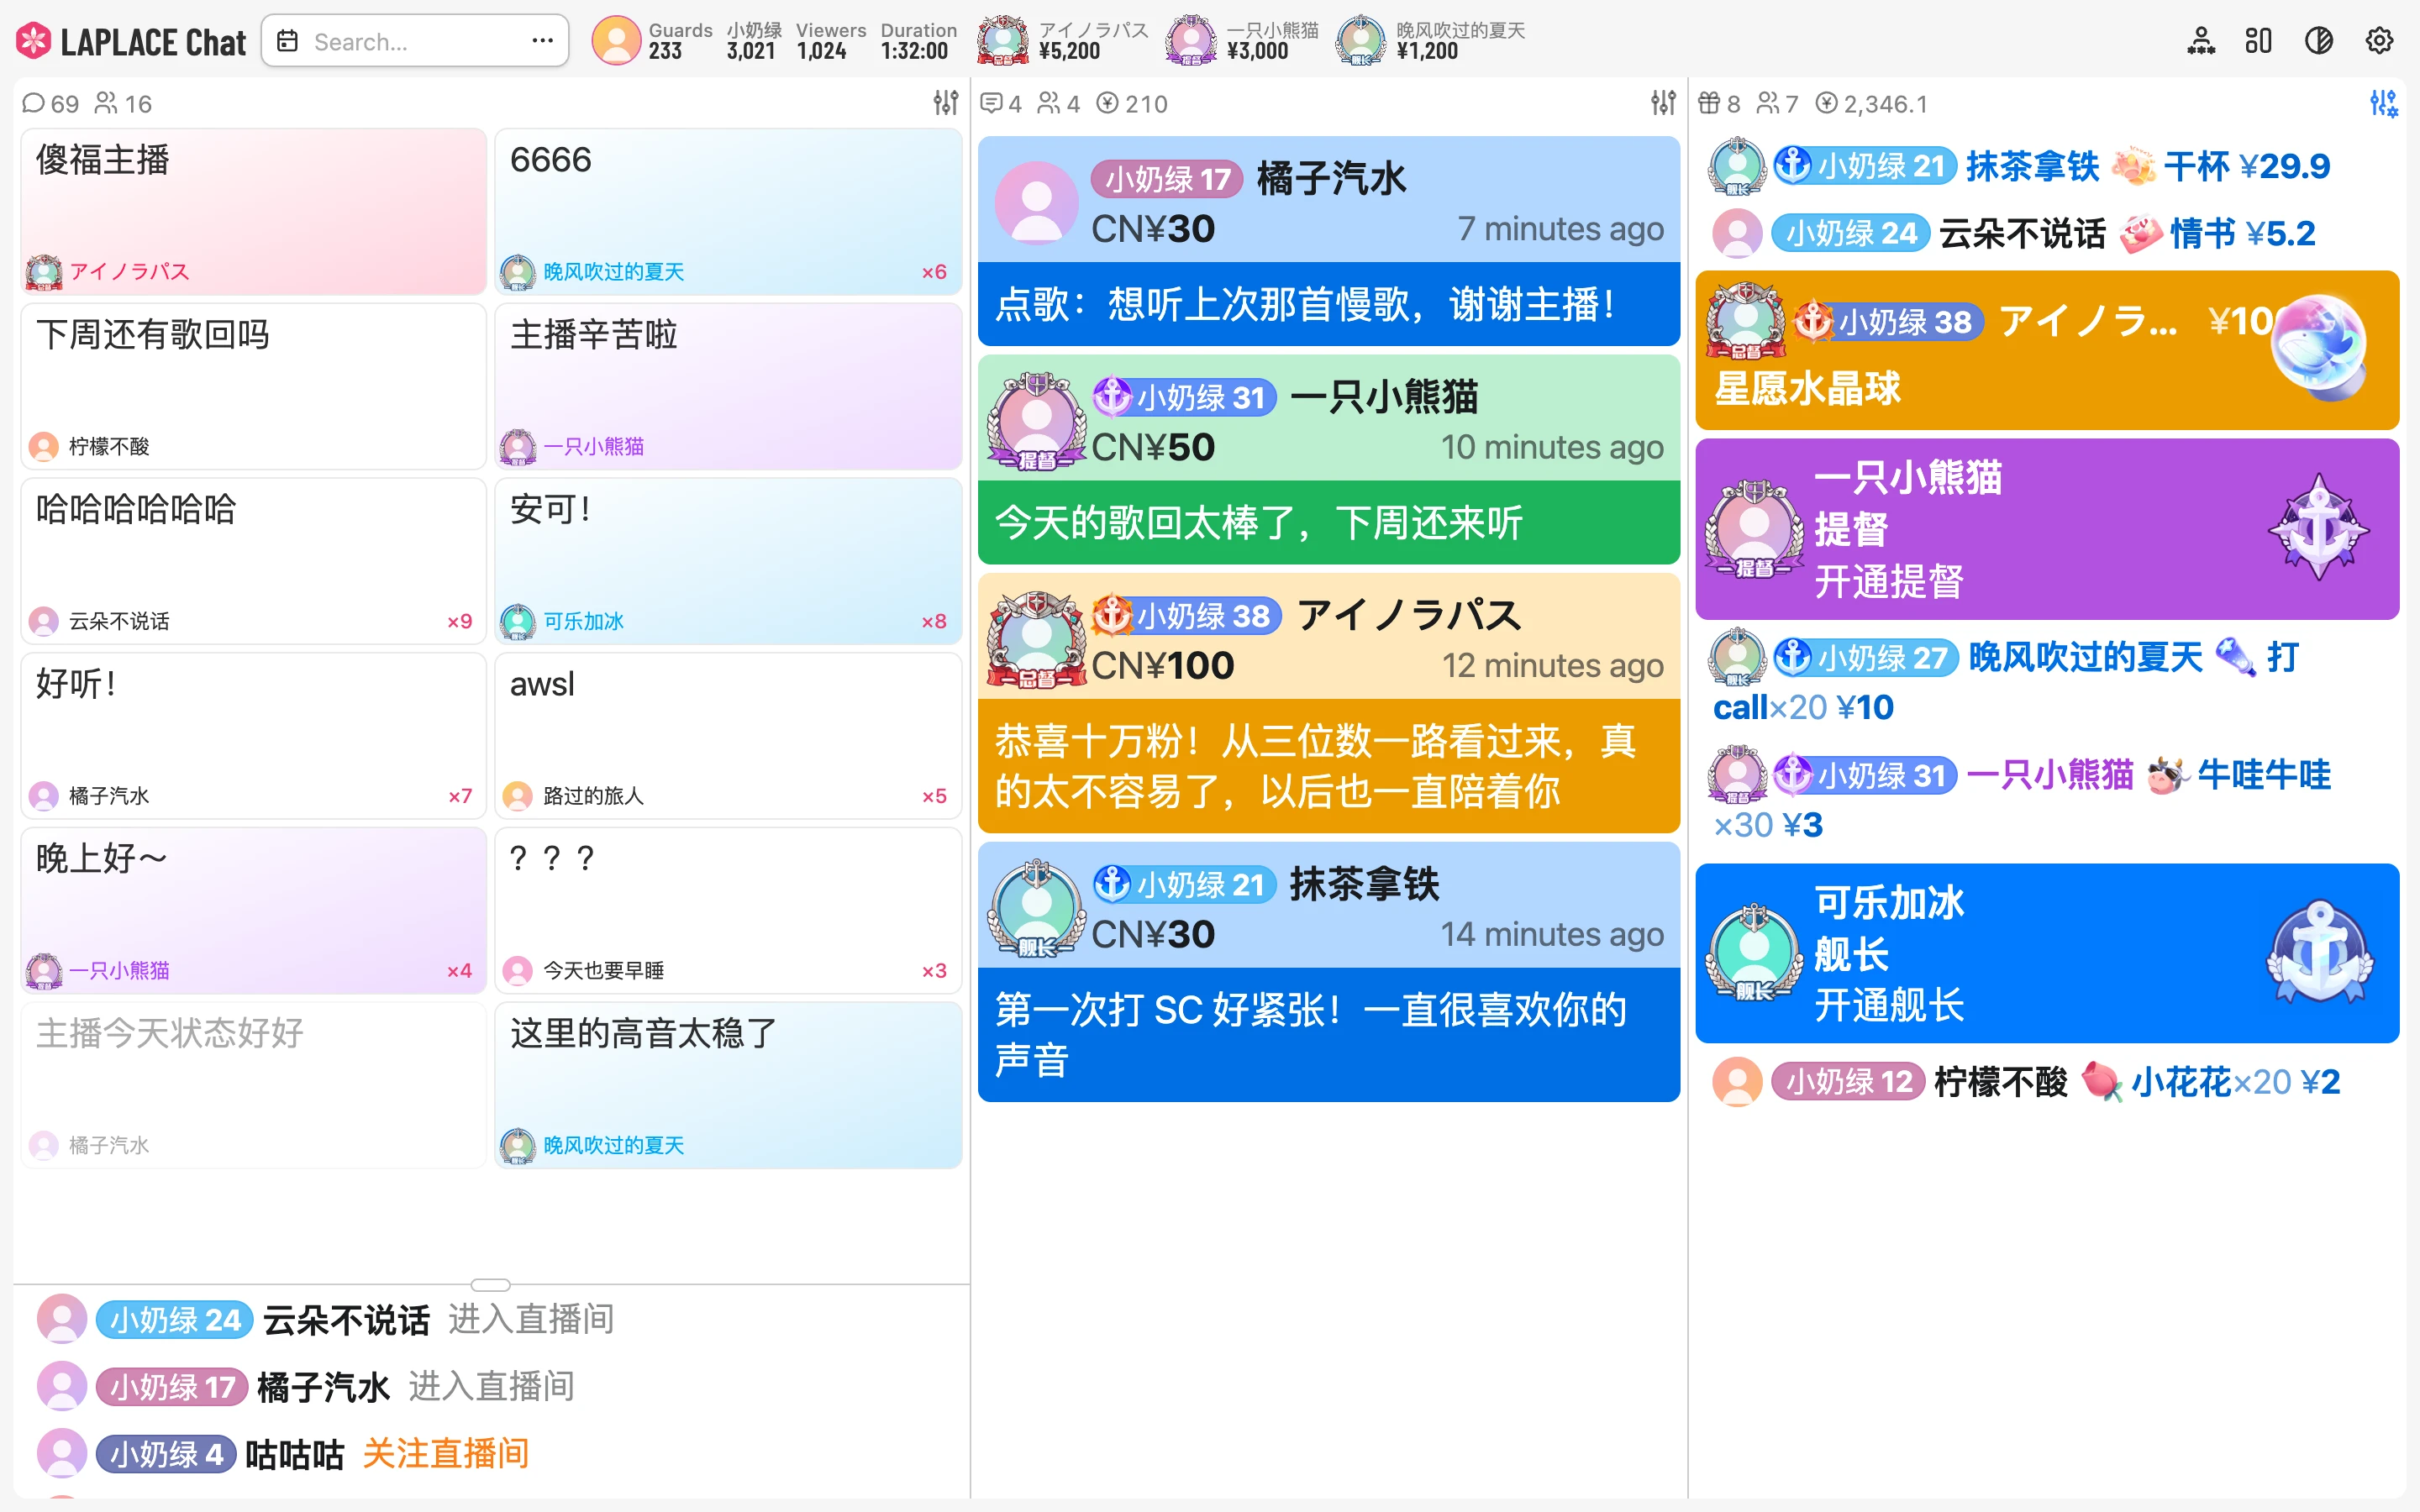Open the 6666 chat card

[x=728, y=212]
